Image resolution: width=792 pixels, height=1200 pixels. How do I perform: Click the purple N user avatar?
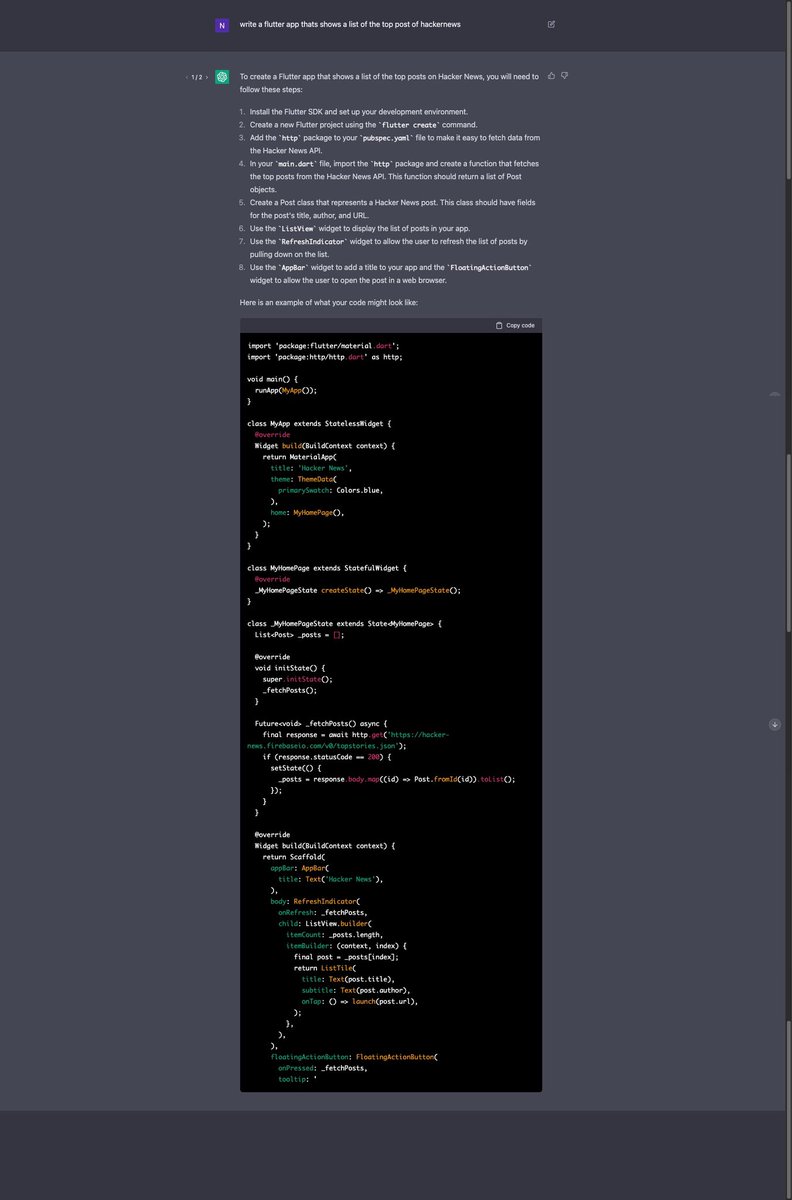[x=222, y=25]
